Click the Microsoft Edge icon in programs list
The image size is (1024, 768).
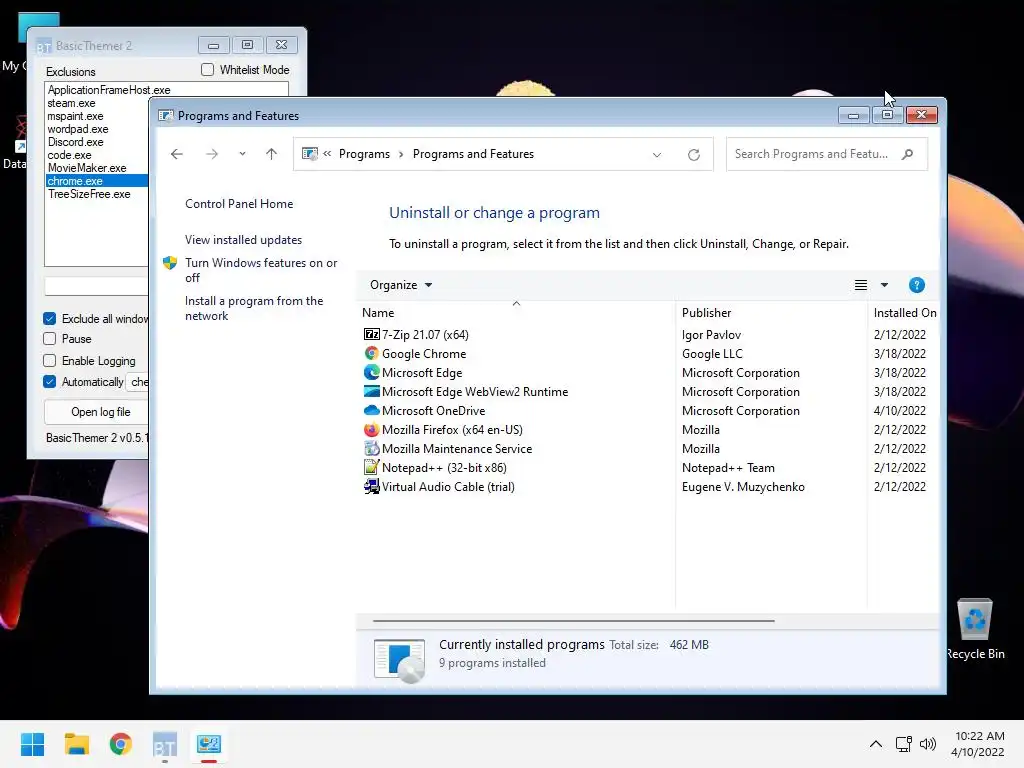[x=371, y=372]
